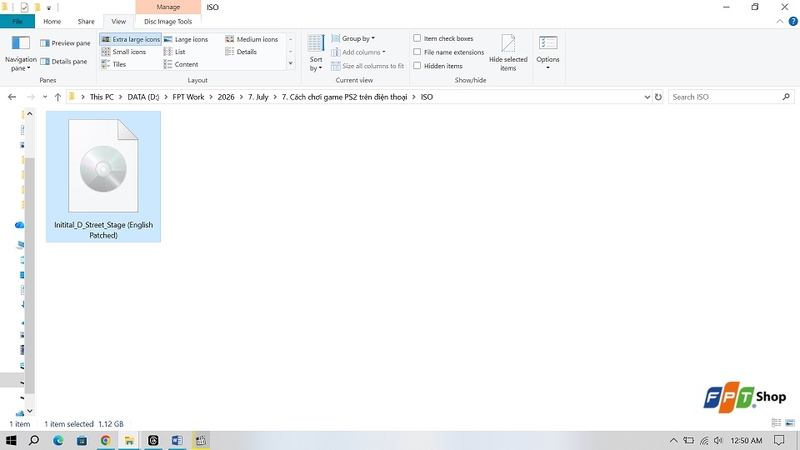Viewport: 800px width, 450px height.
Task: Switch to the Share ribbon tab
Action: 86,21
